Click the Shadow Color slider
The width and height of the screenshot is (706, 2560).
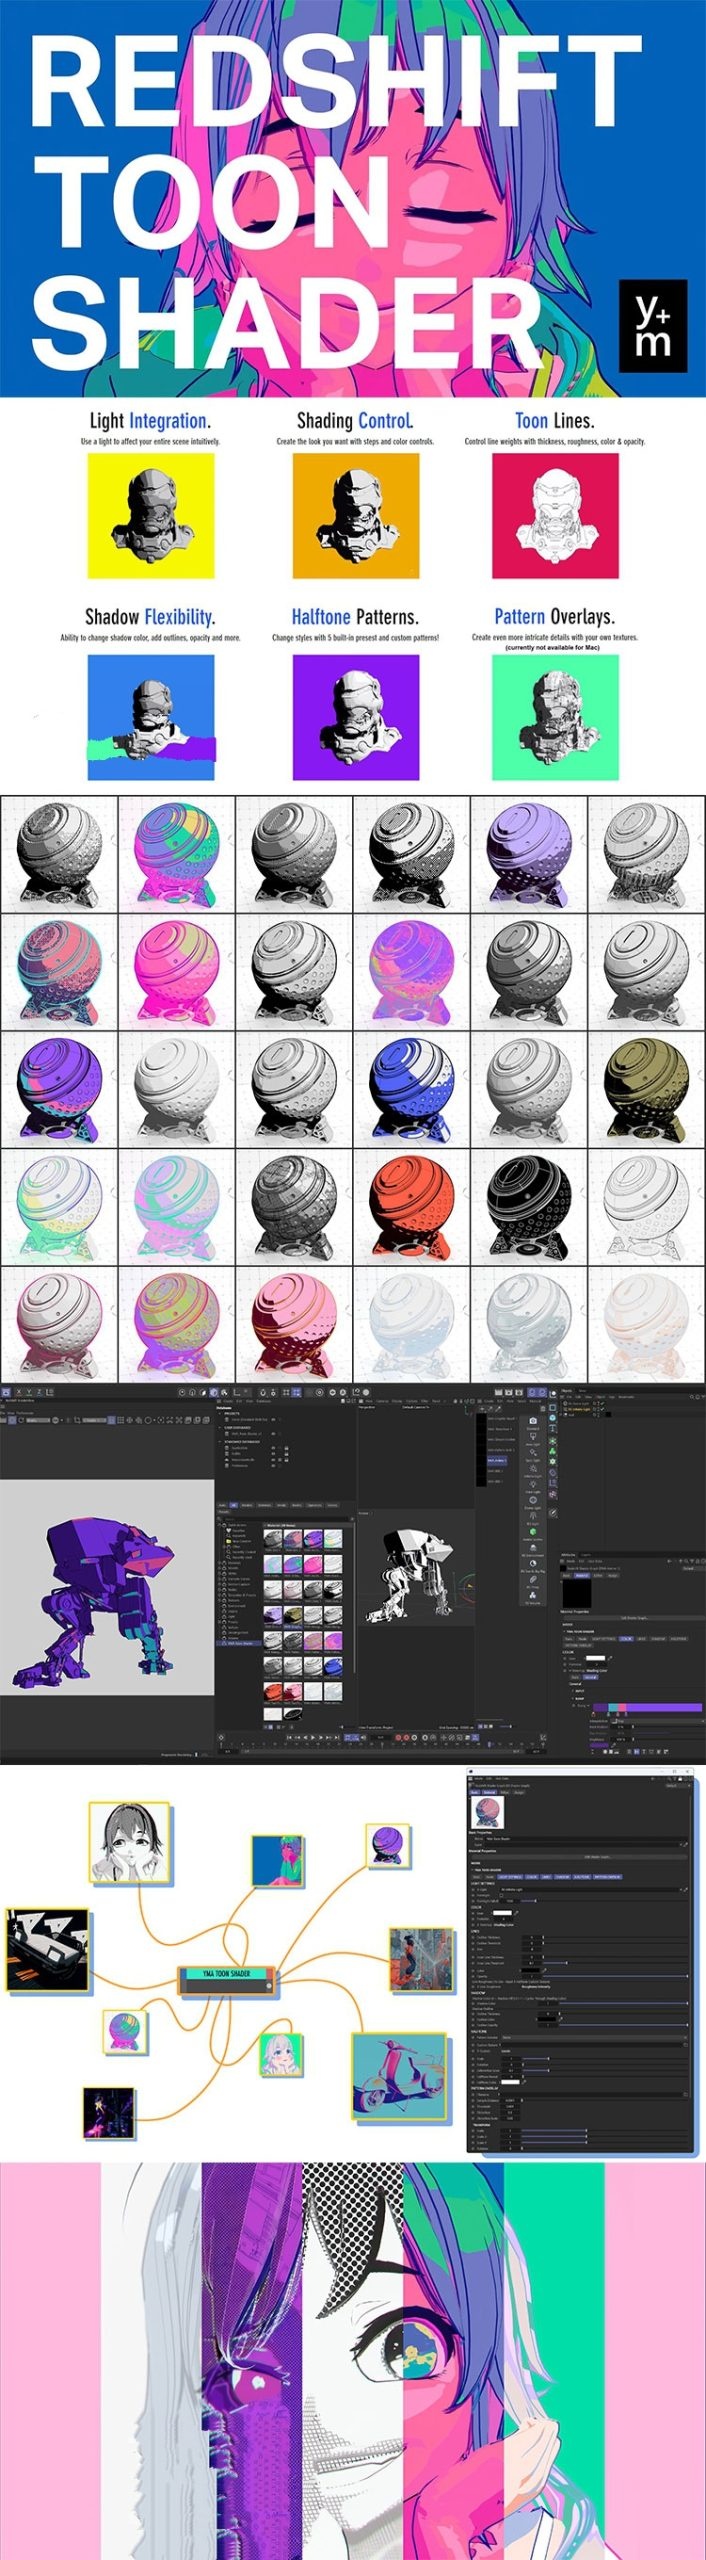(623, 2003)
